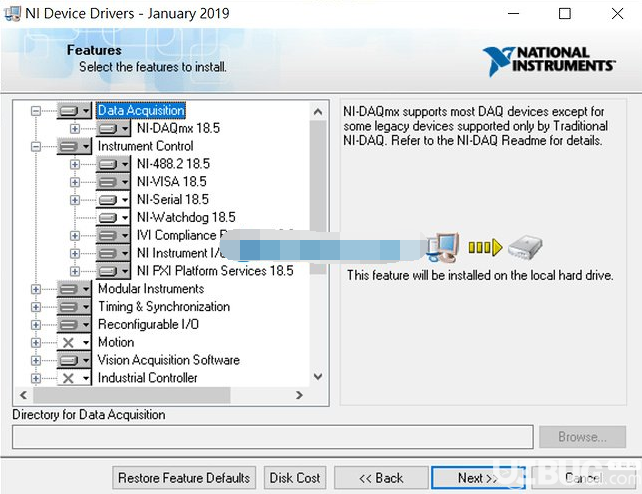Select the Reconfigurable I/O feature

click(x=148, y=325)
